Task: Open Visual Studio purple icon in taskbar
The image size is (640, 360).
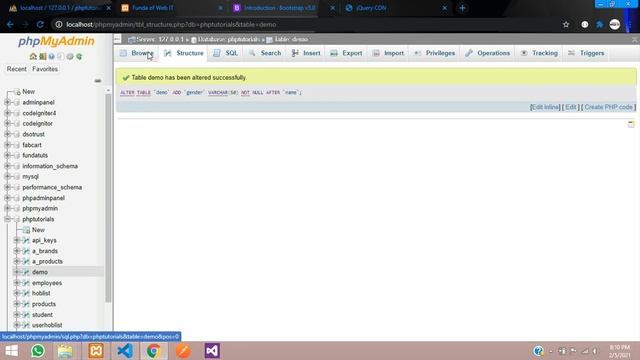Action: pos(212,351)
